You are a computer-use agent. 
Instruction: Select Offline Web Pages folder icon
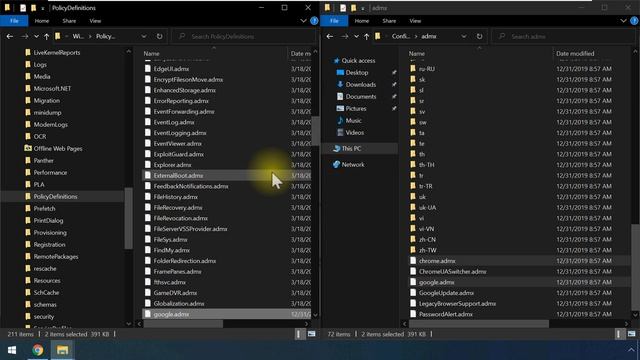click(28, 148)
